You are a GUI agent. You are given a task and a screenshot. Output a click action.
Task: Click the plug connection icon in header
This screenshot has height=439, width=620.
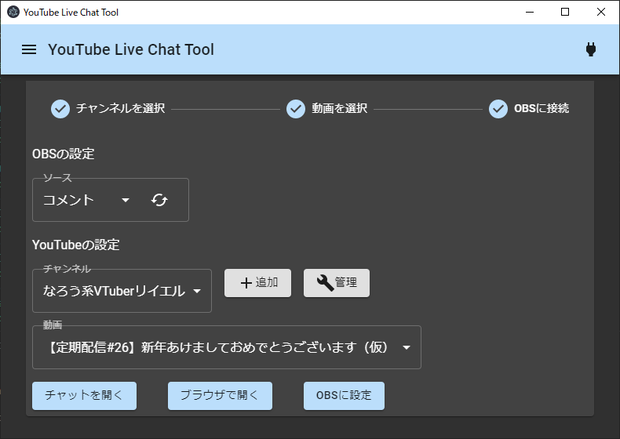click(591, 49)
